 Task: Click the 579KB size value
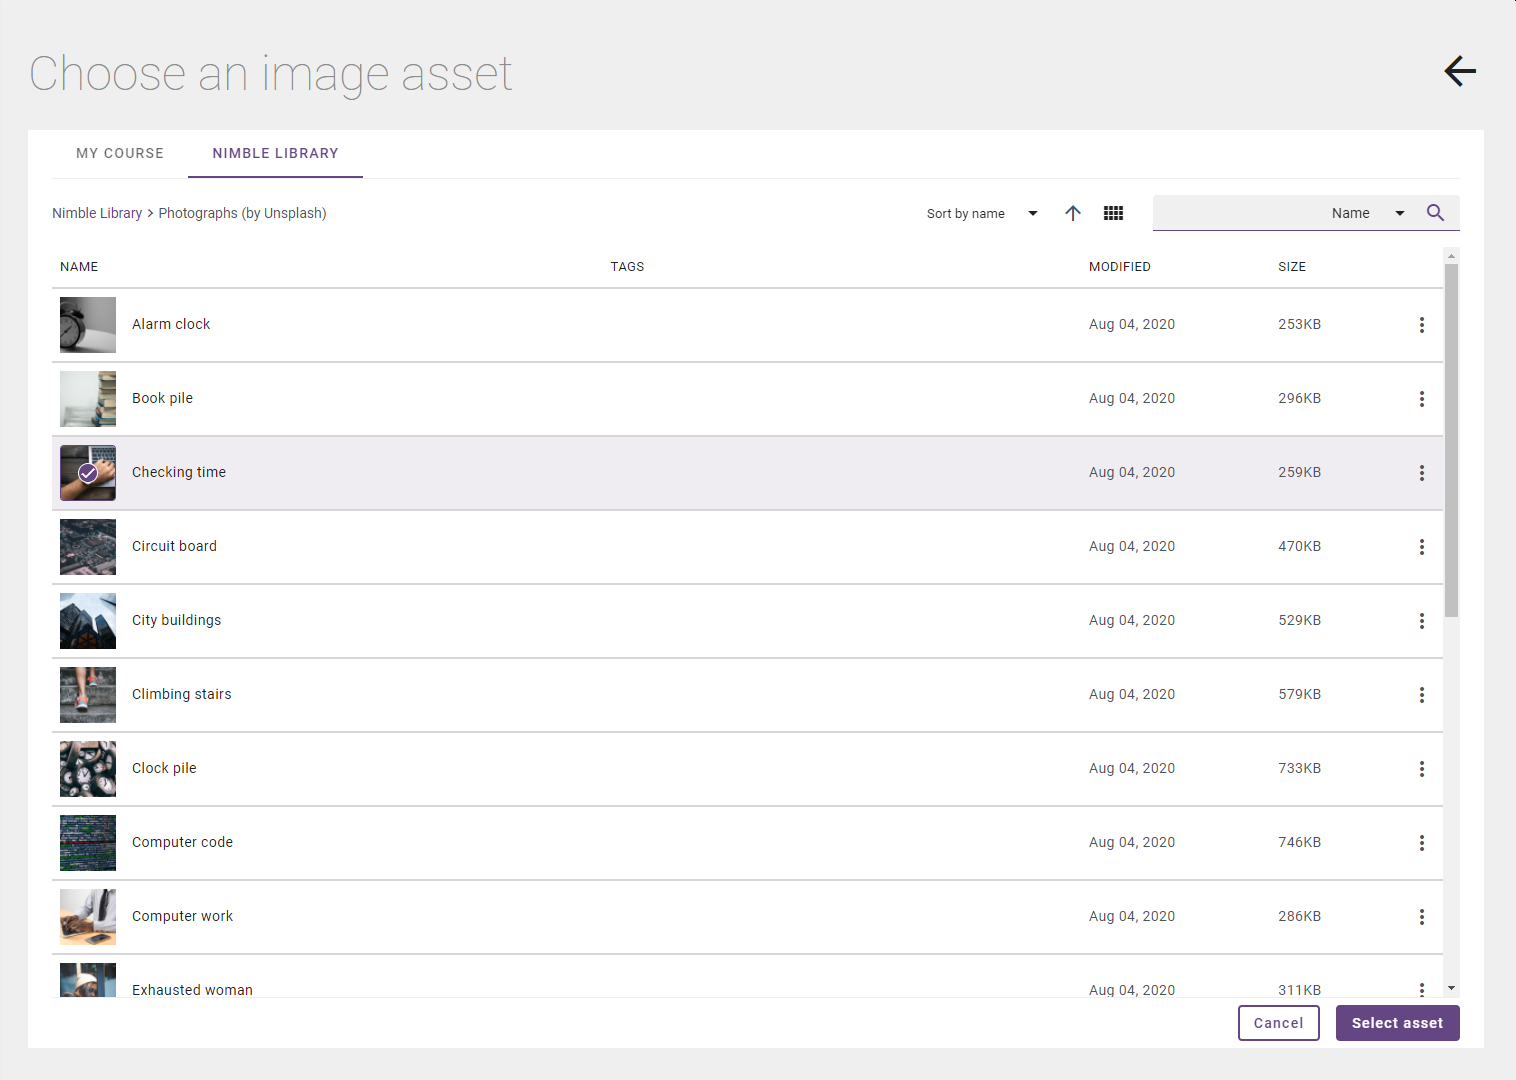(1299, 694)
